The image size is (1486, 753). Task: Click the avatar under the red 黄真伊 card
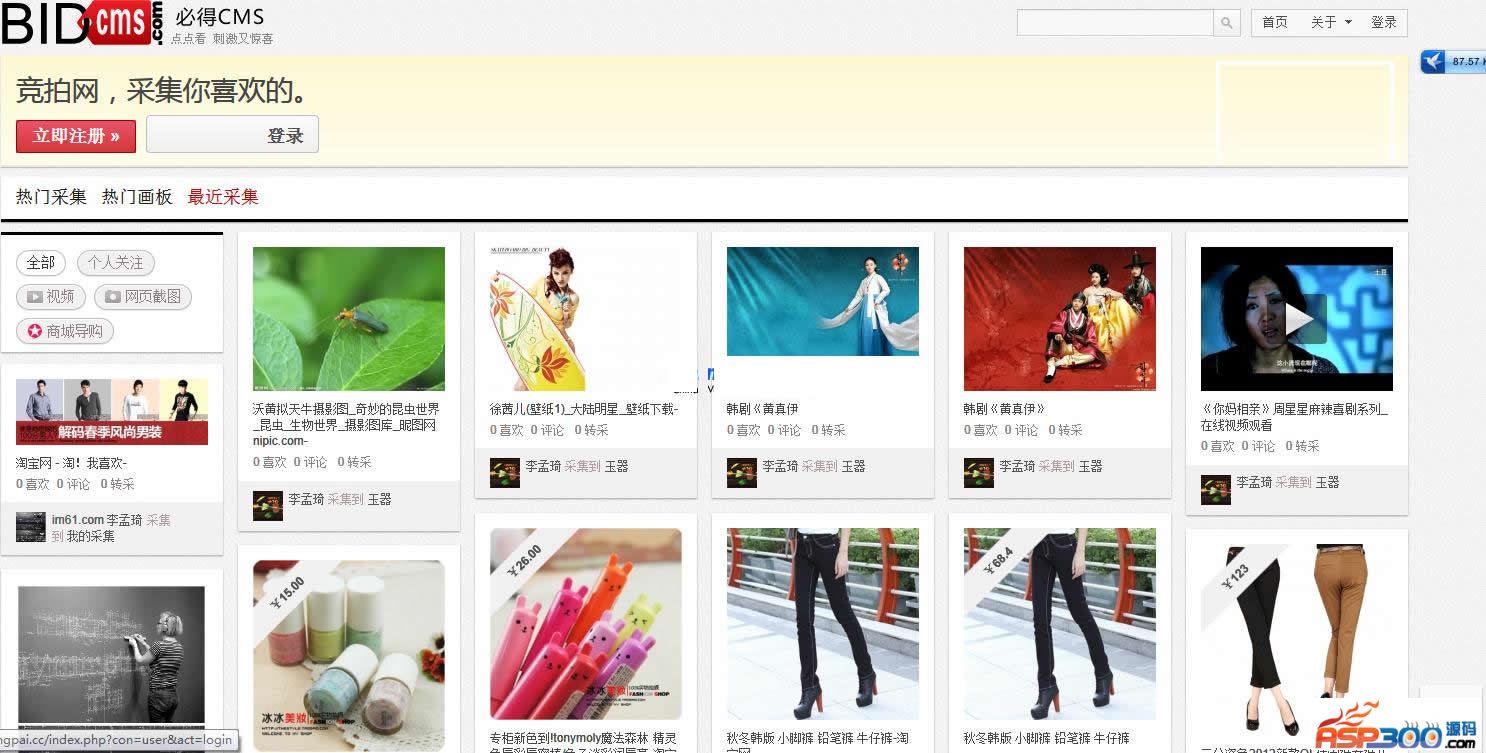(x=979, y=473)
